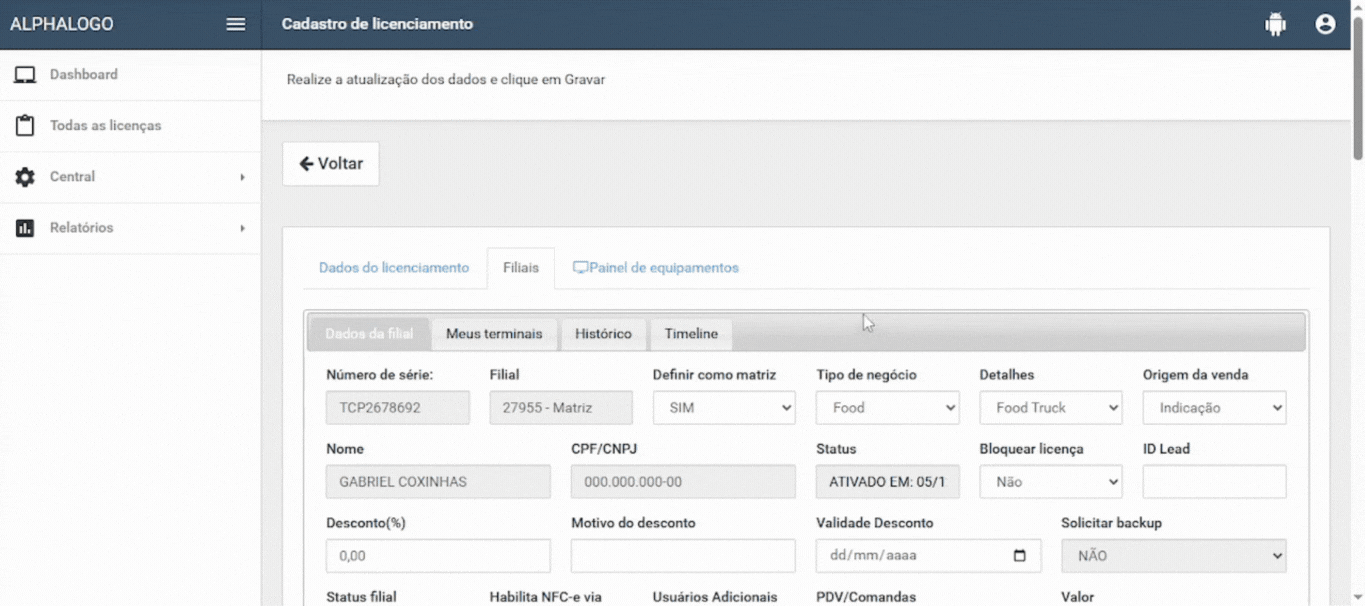Click the Dashboard laptop icon
Image resolution: width=1365 pixels, height=606 pixels.
[x=25, y=75]
